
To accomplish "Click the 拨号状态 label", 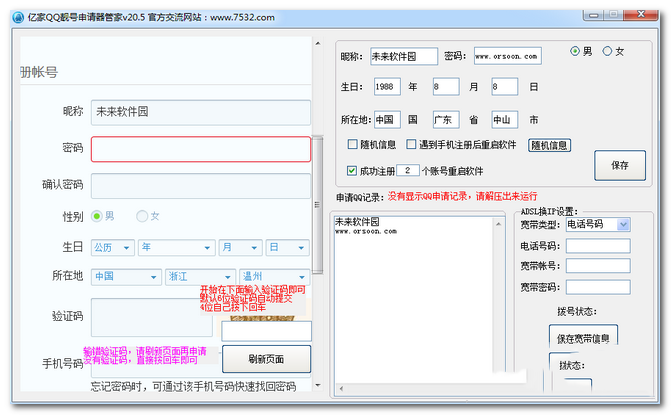I will [x=576, y=311].
